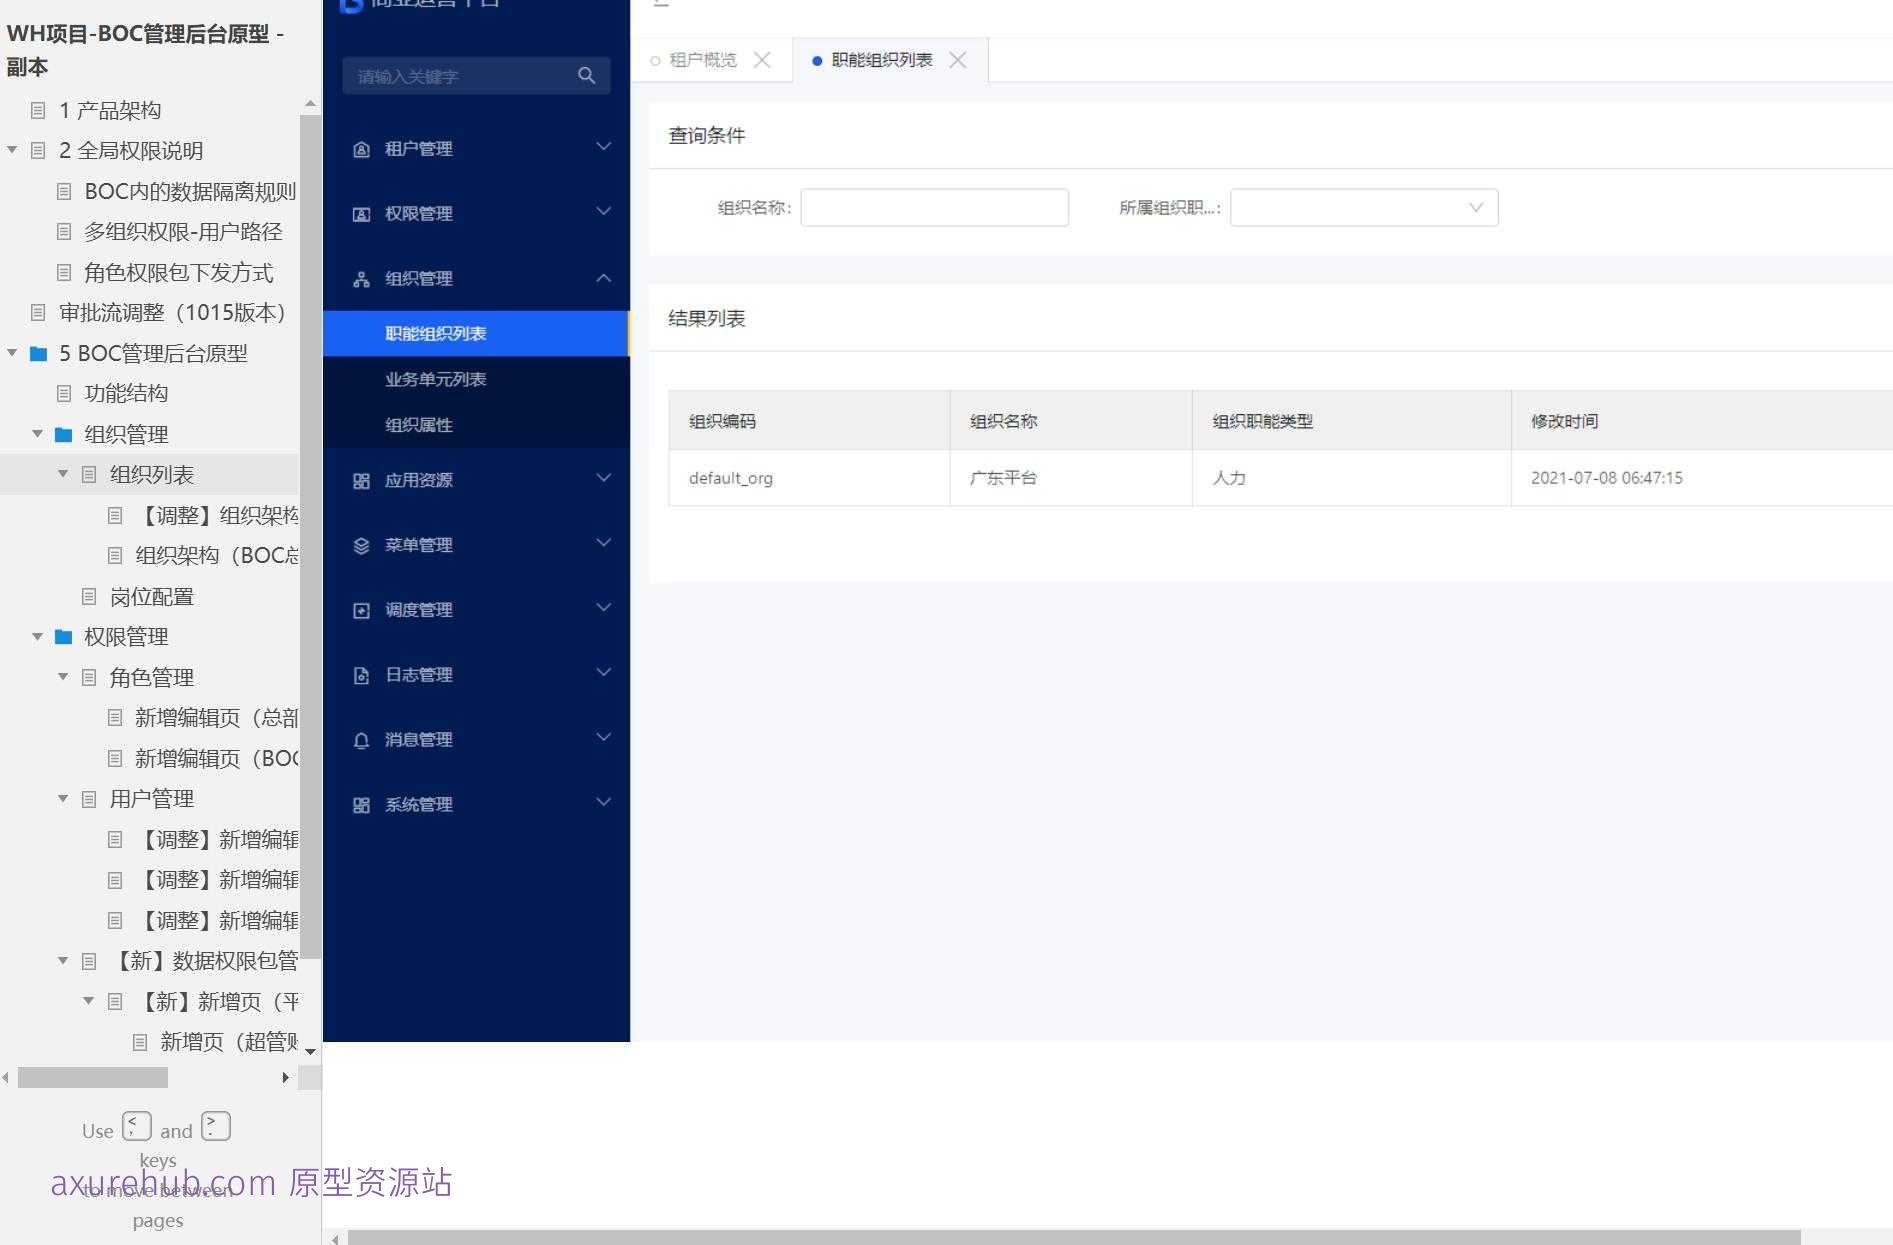Click the default_org table link
Viewport: 1893px width, 1245px height.
[730, 478]
